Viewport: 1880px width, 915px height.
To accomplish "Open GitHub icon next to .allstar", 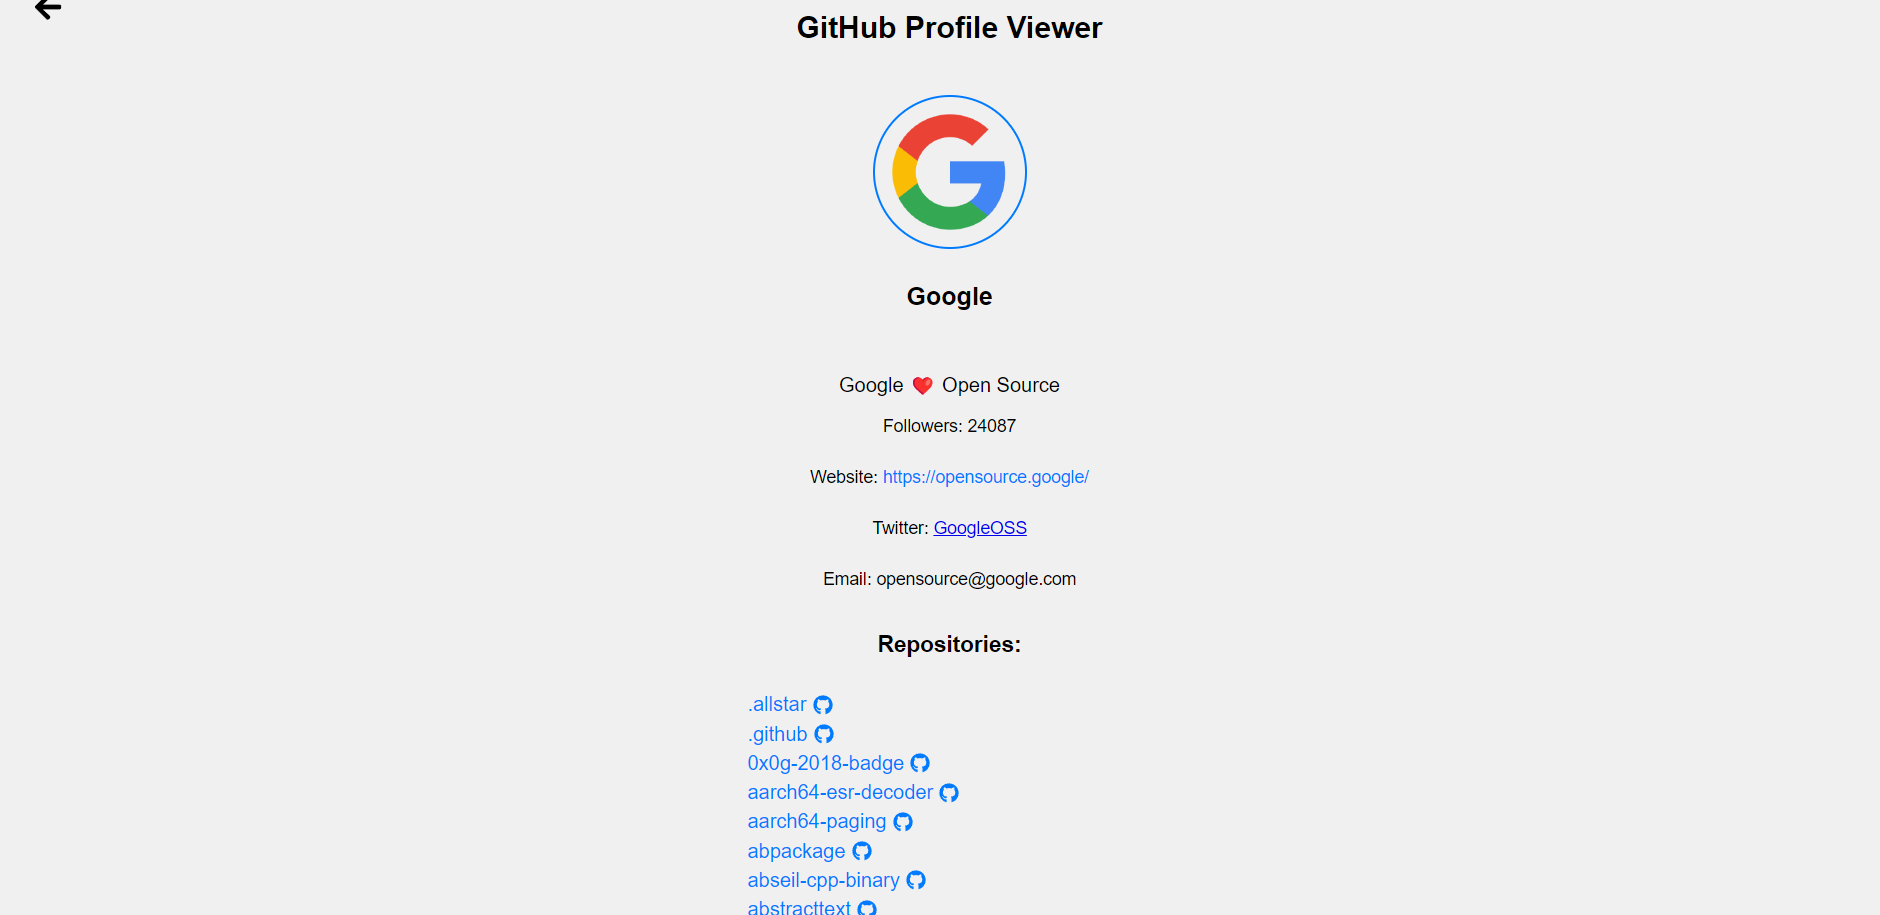I will click(823, 705).
